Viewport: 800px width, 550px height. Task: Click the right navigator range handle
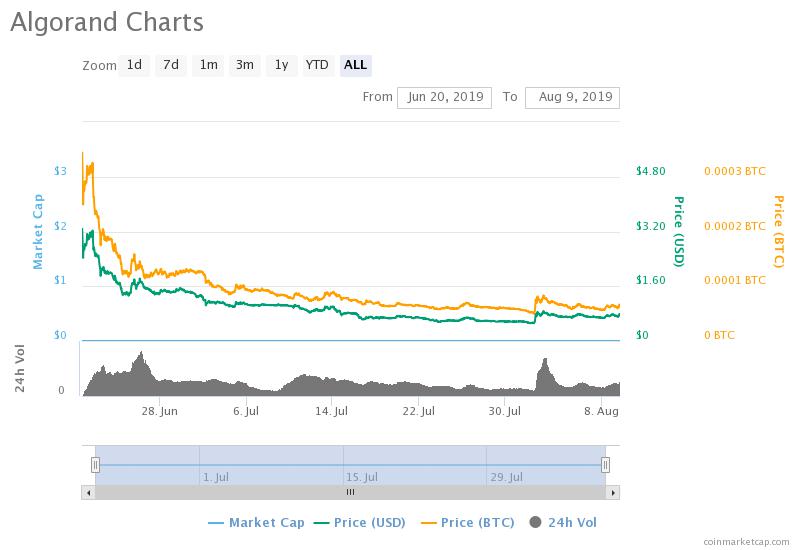(x=605, y=465)
